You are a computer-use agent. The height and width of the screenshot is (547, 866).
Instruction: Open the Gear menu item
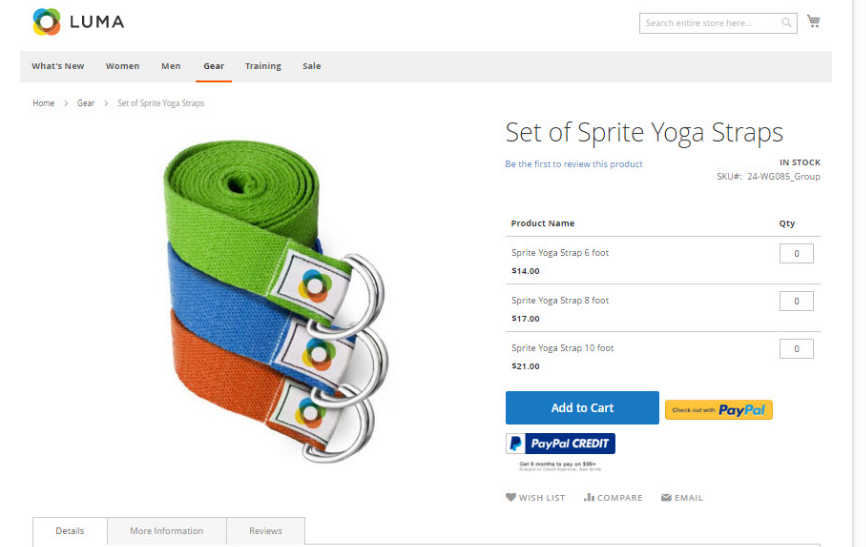[x=214, y=66]
